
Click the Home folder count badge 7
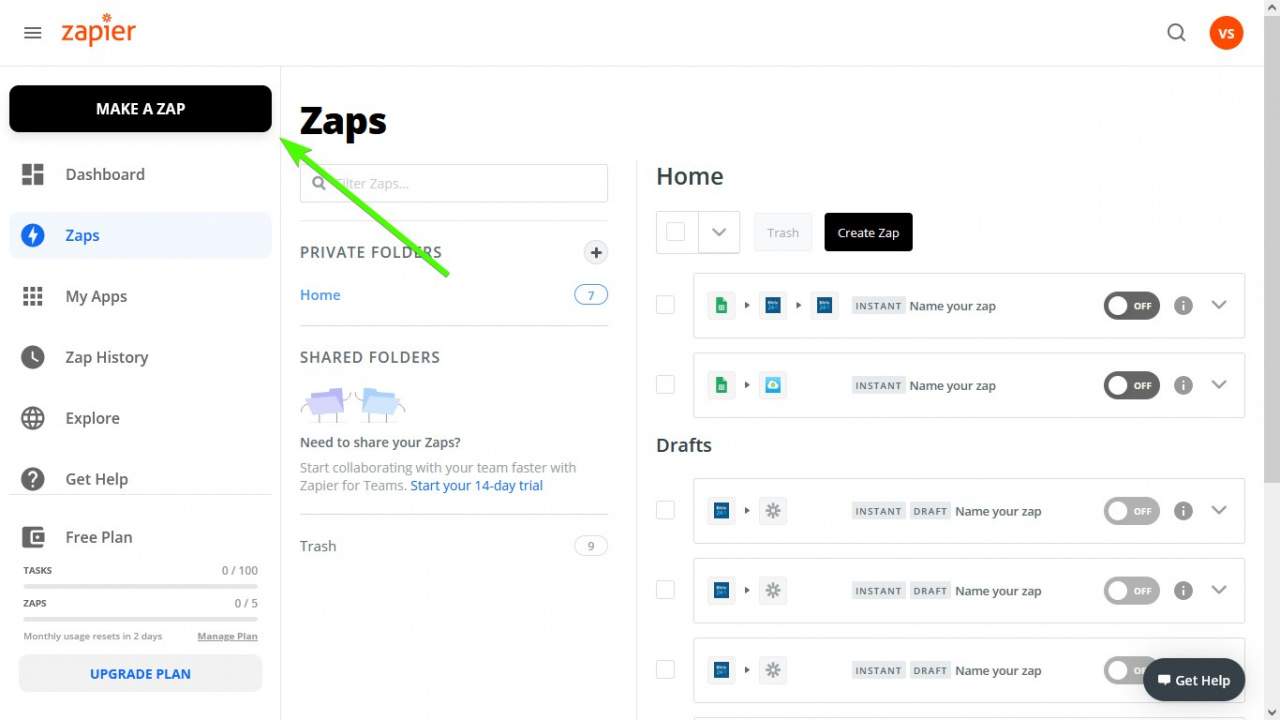point(591,295)
